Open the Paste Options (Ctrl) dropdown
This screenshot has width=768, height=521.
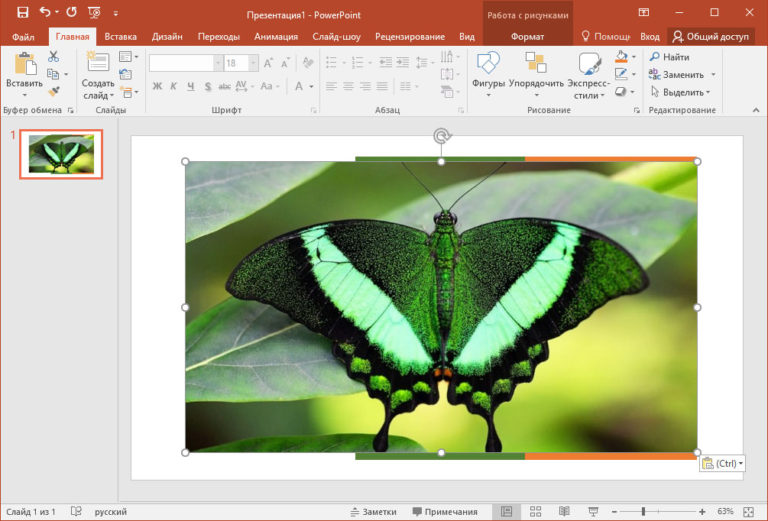(x=722, y=463)
